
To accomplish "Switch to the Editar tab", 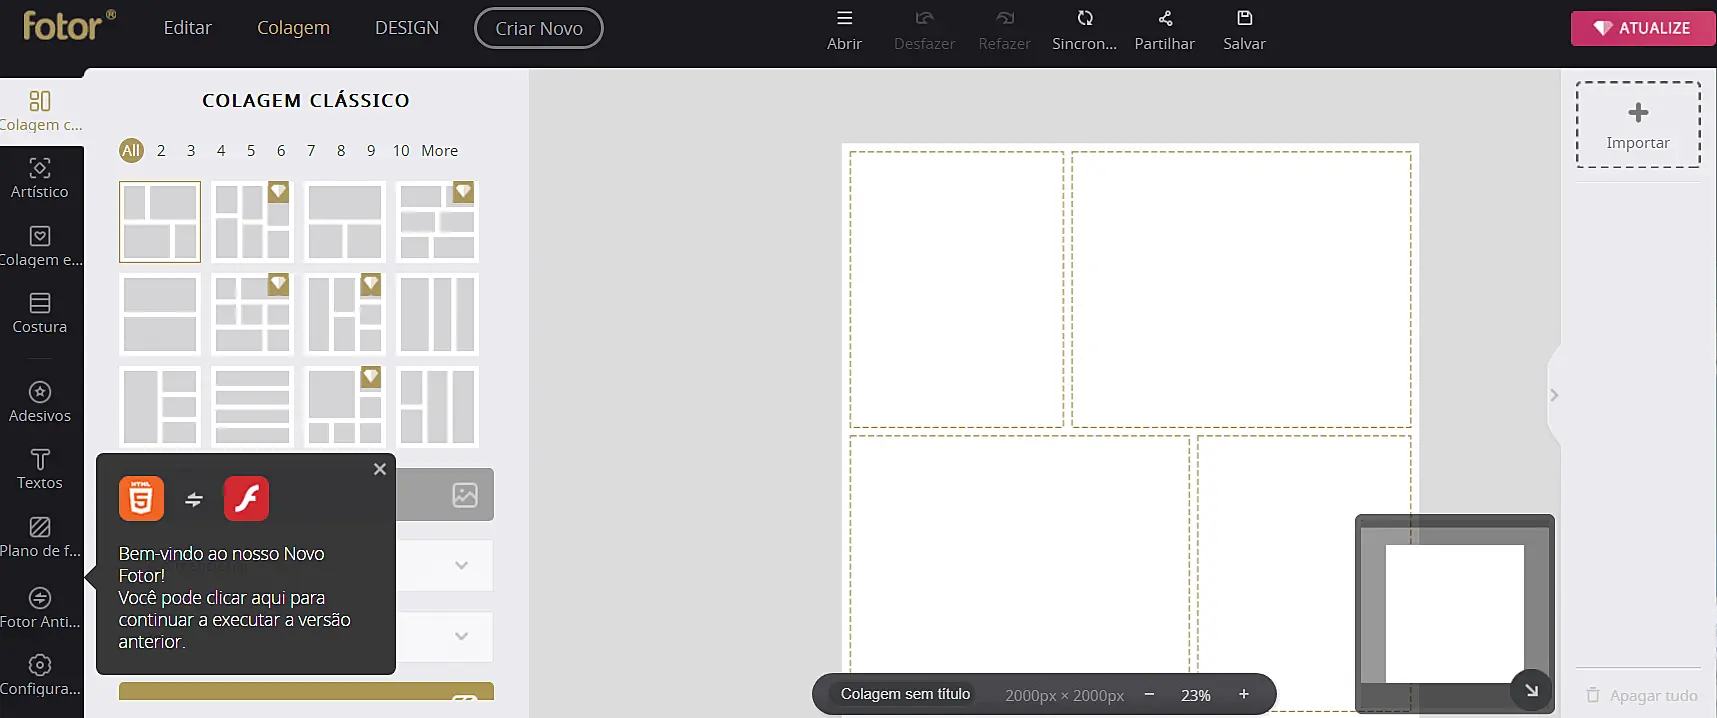I will tap(187, 28).
